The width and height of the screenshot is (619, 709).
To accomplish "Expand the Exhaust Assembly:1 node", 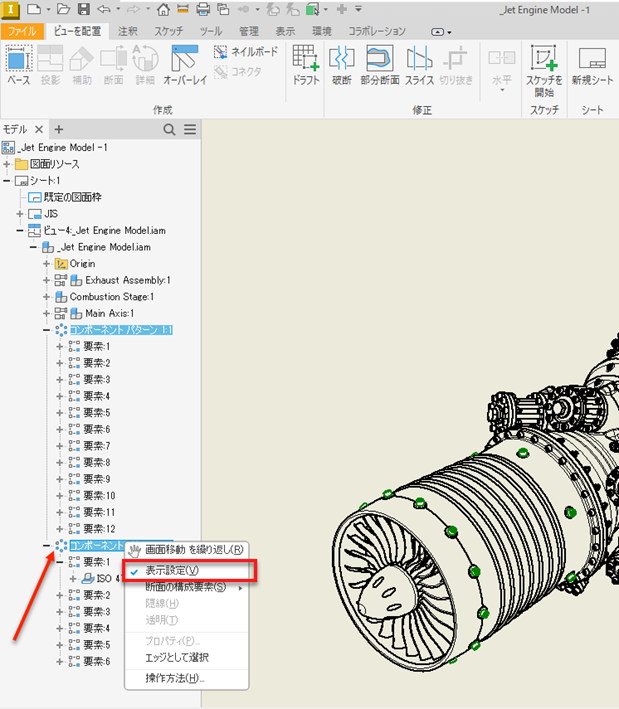I will coord(46,280).
